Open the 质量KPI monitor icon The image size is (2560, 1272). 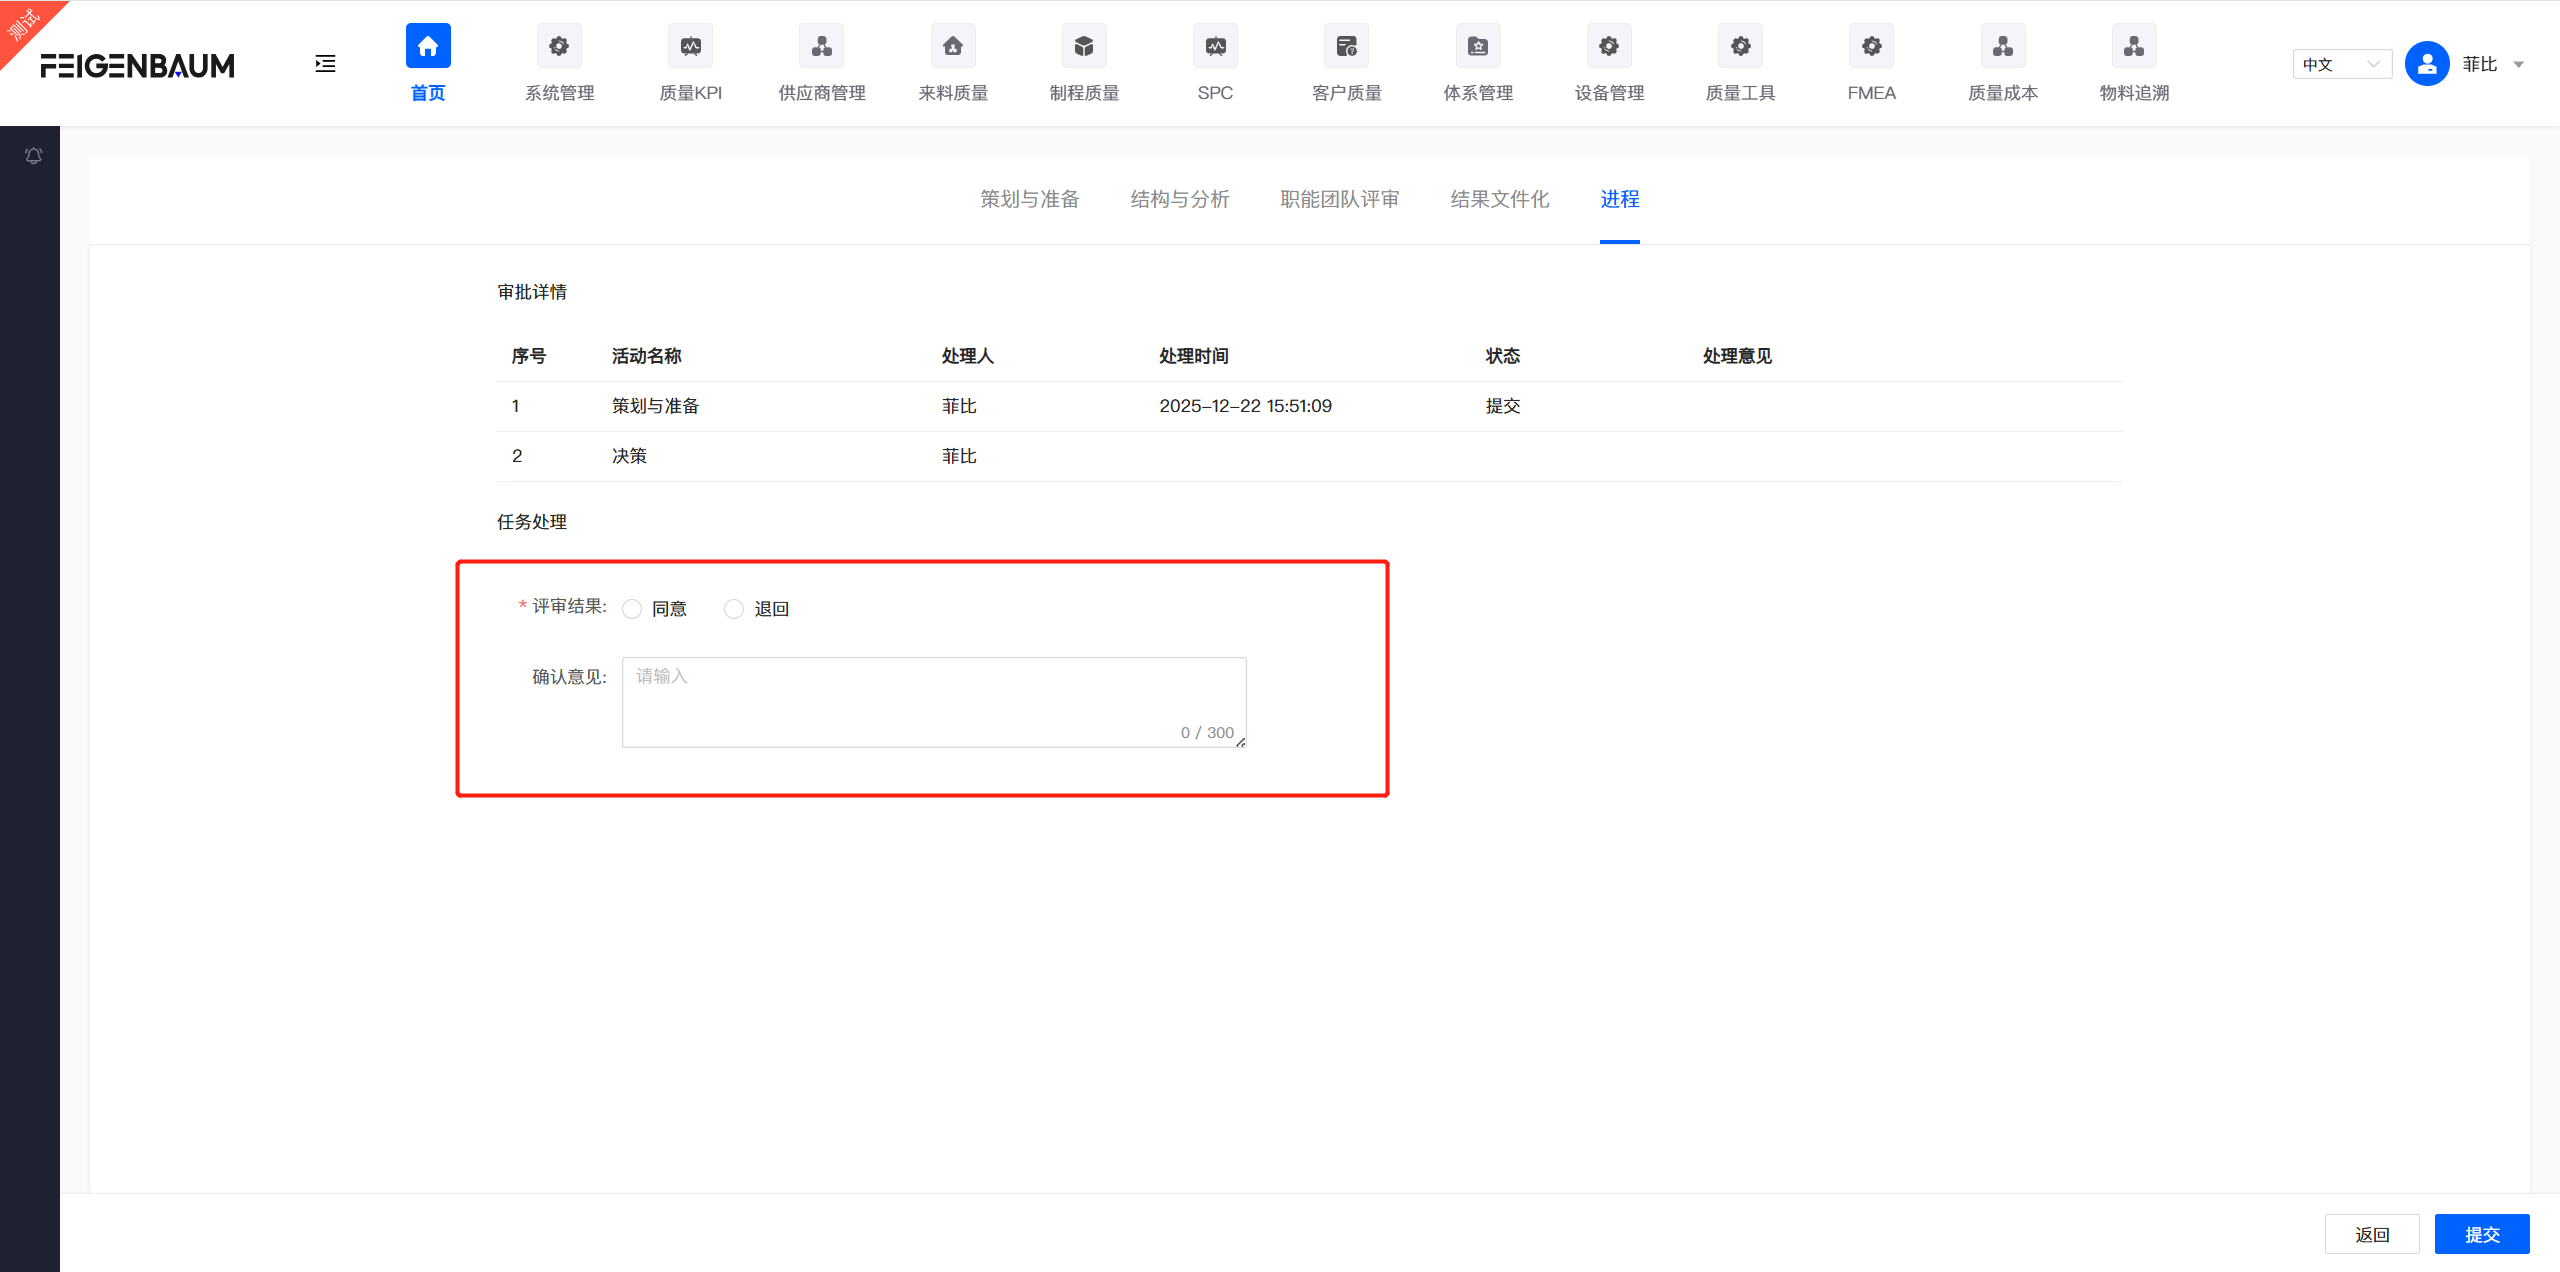(x=690, y=46)
